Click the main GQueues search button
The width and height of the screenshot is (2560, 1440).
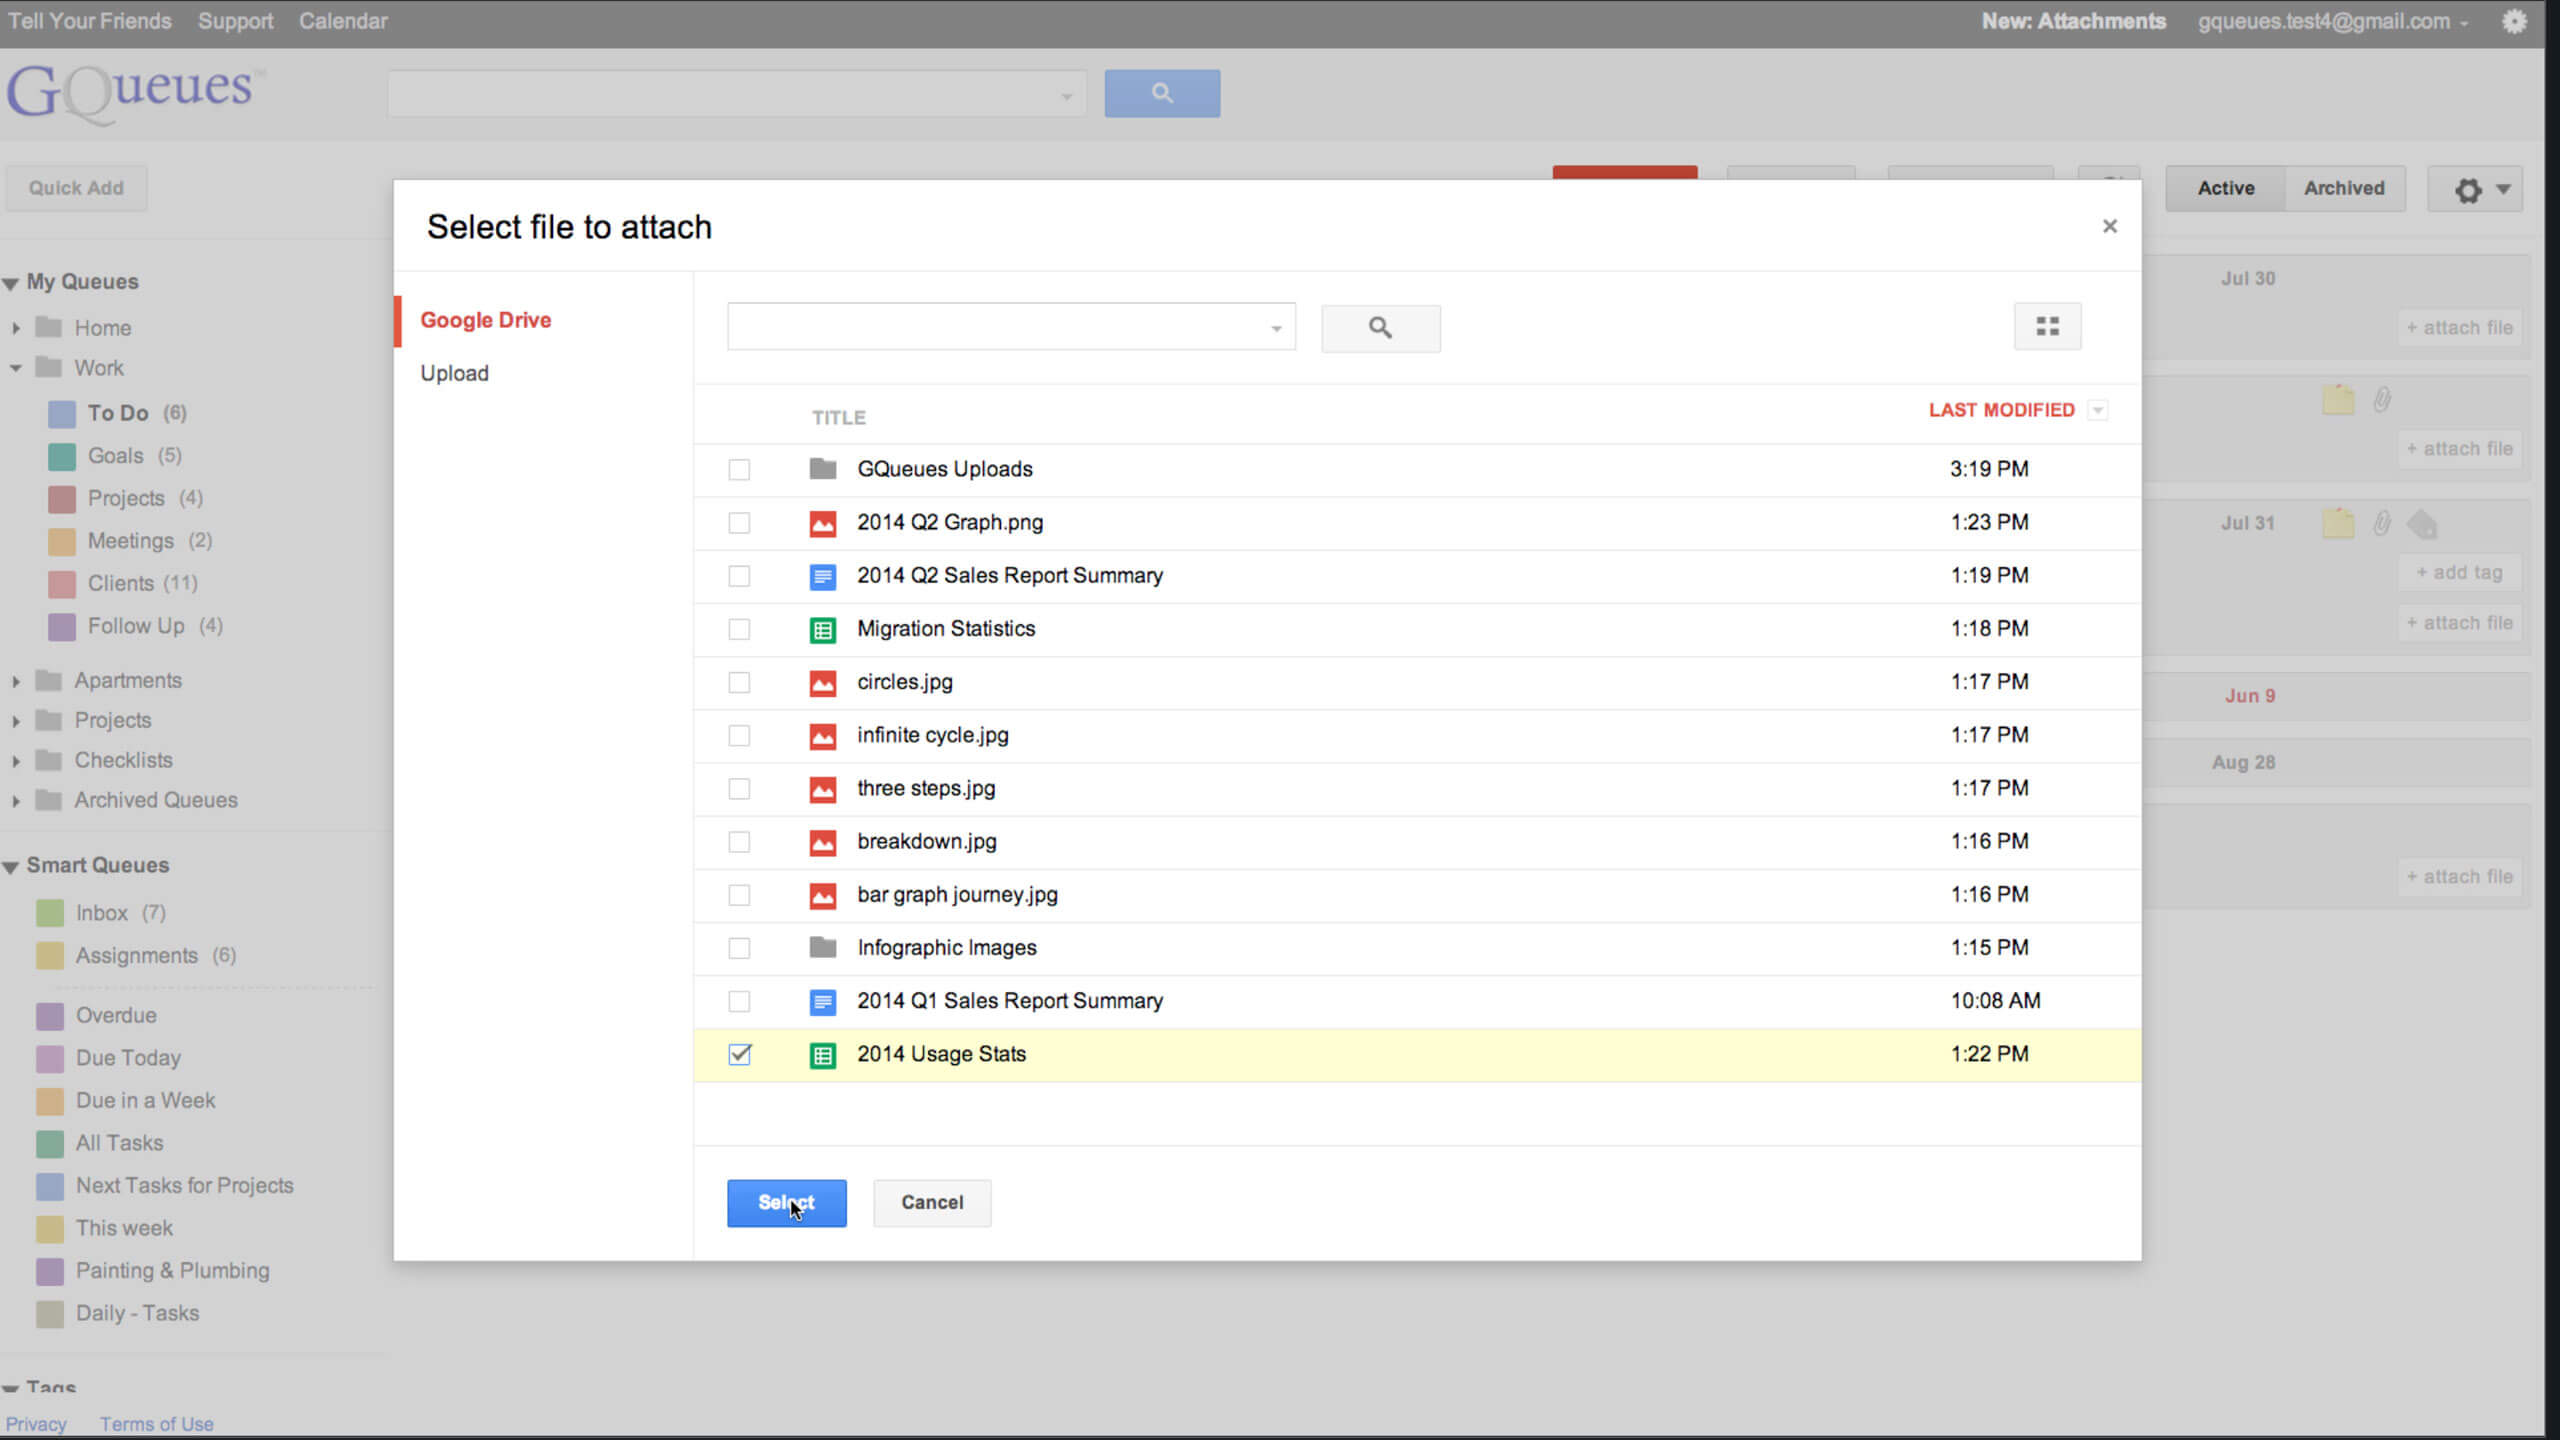[x=1162, y=93]
